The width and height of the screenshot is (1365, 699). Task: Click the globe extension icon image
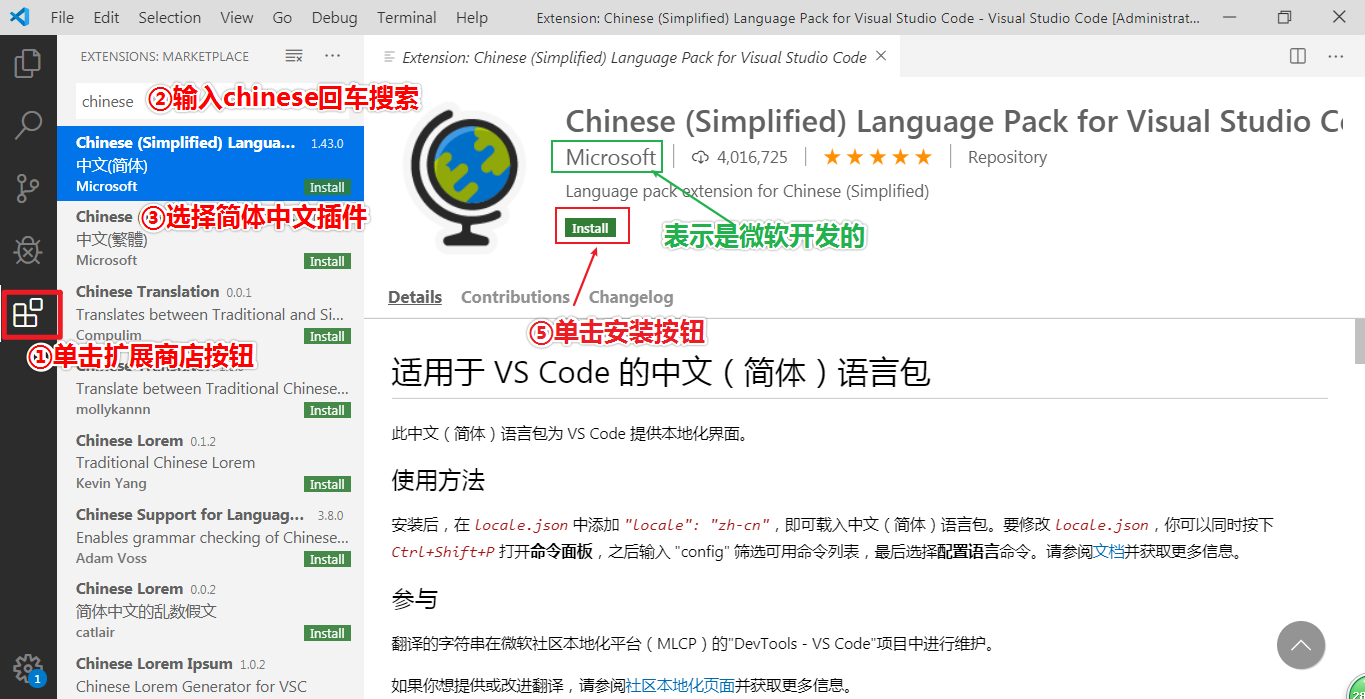coord(463,177)
